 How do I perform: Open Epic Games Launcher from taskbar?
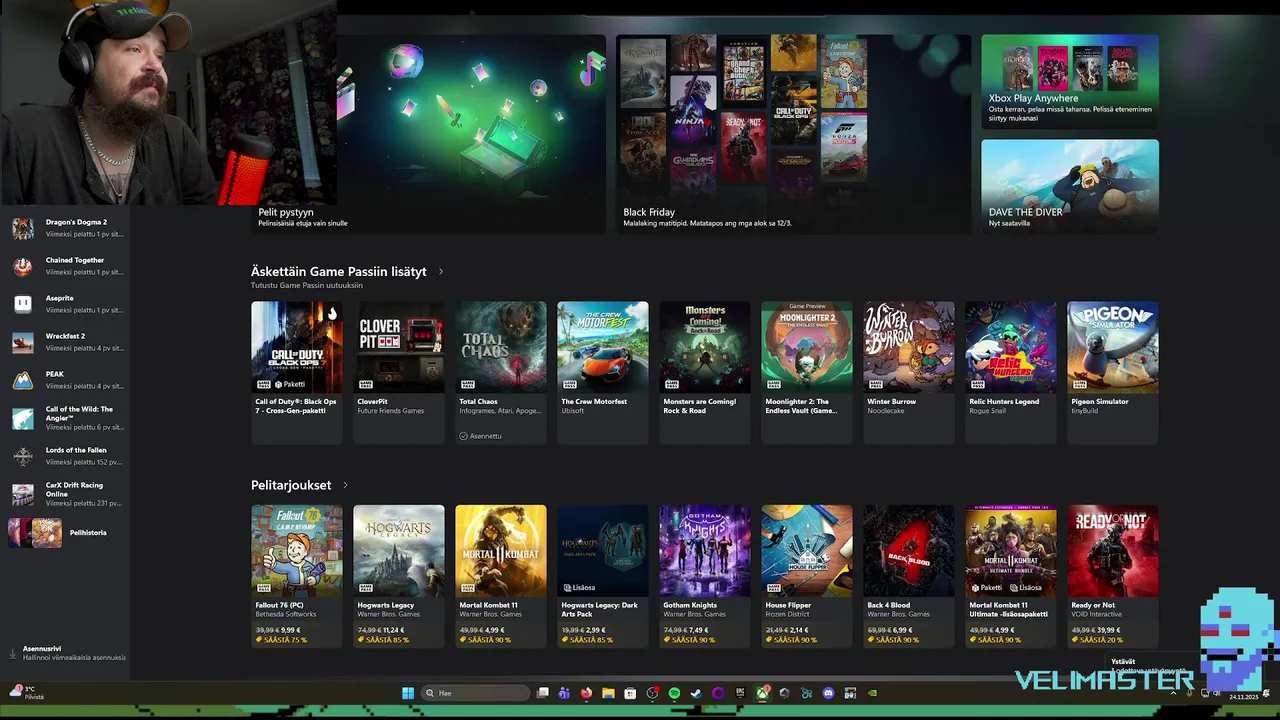pyautogui.click(x=740, y=693)
